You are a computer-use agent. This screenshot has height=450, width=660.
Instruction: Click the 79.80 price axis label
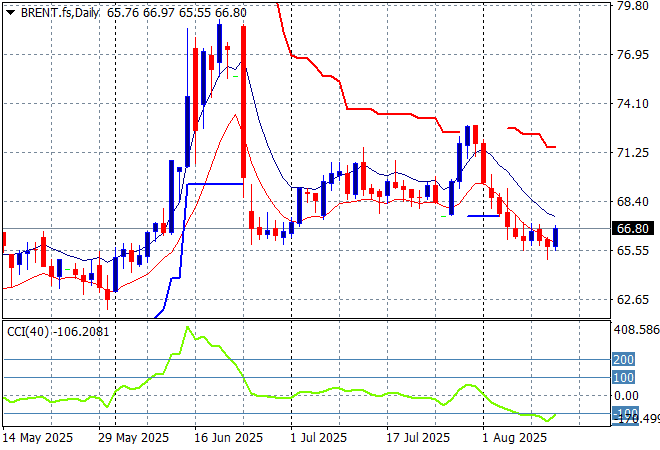[x=633, y=5]
